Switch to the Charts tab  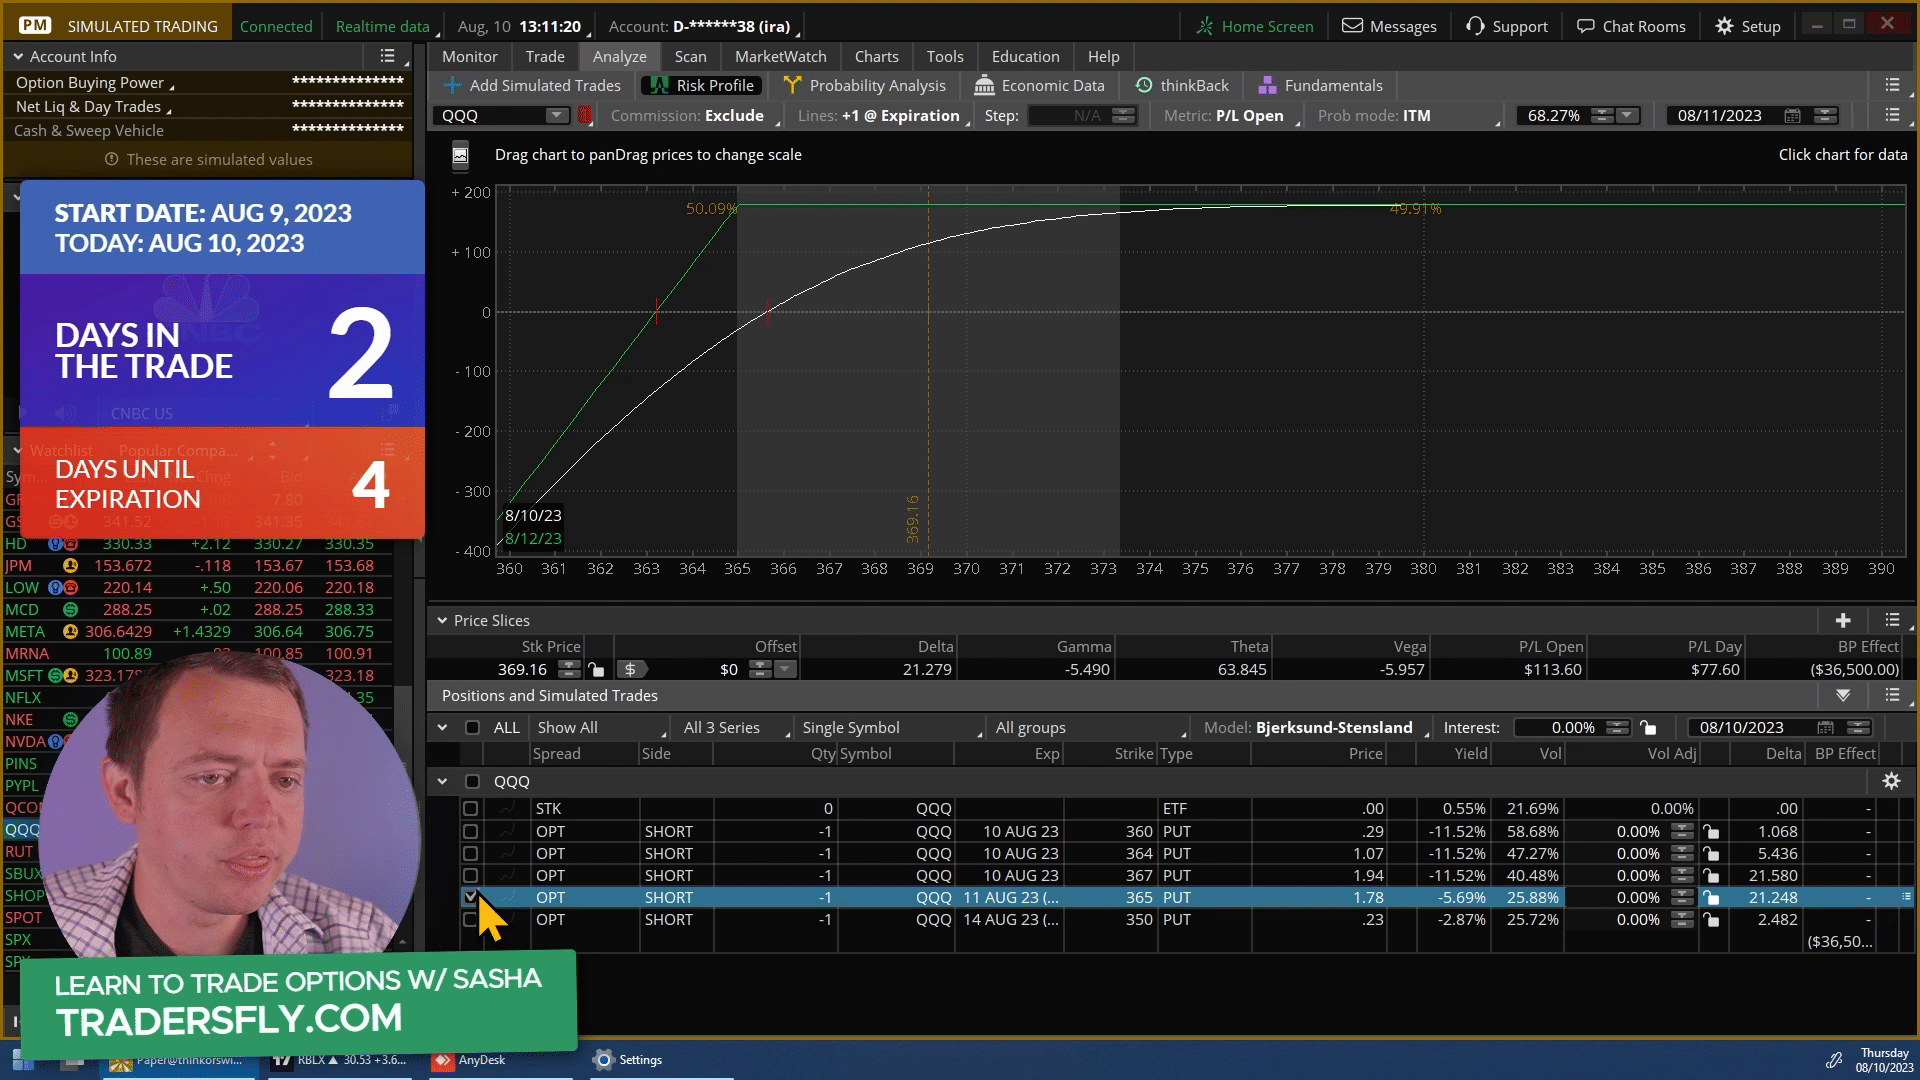click(x=877, y=57)
